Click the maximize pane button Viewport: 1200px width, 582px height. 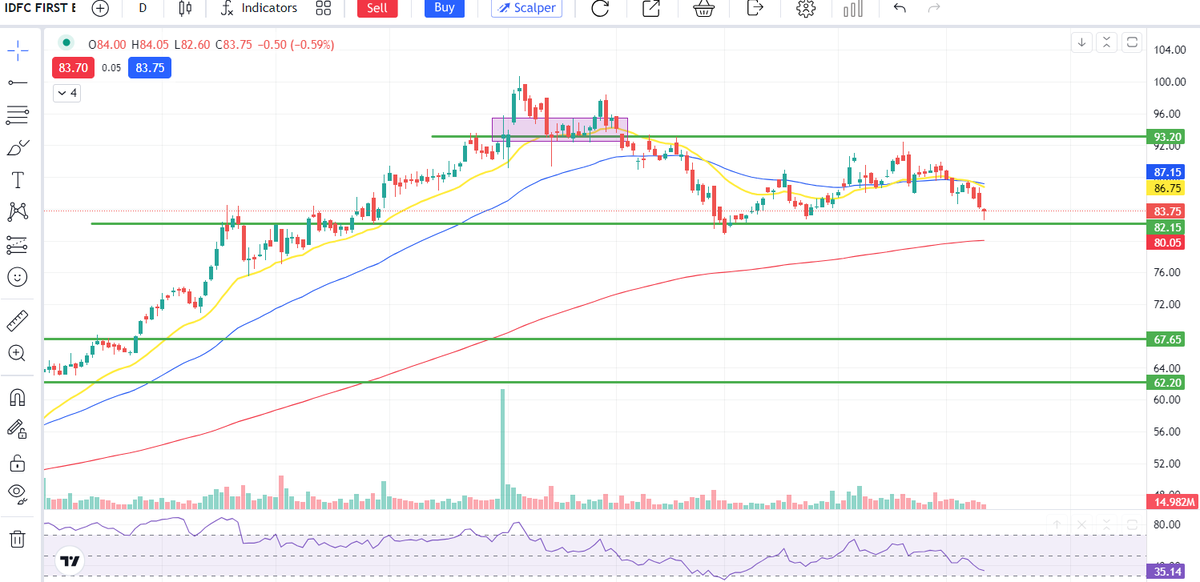coord(1132,42)
